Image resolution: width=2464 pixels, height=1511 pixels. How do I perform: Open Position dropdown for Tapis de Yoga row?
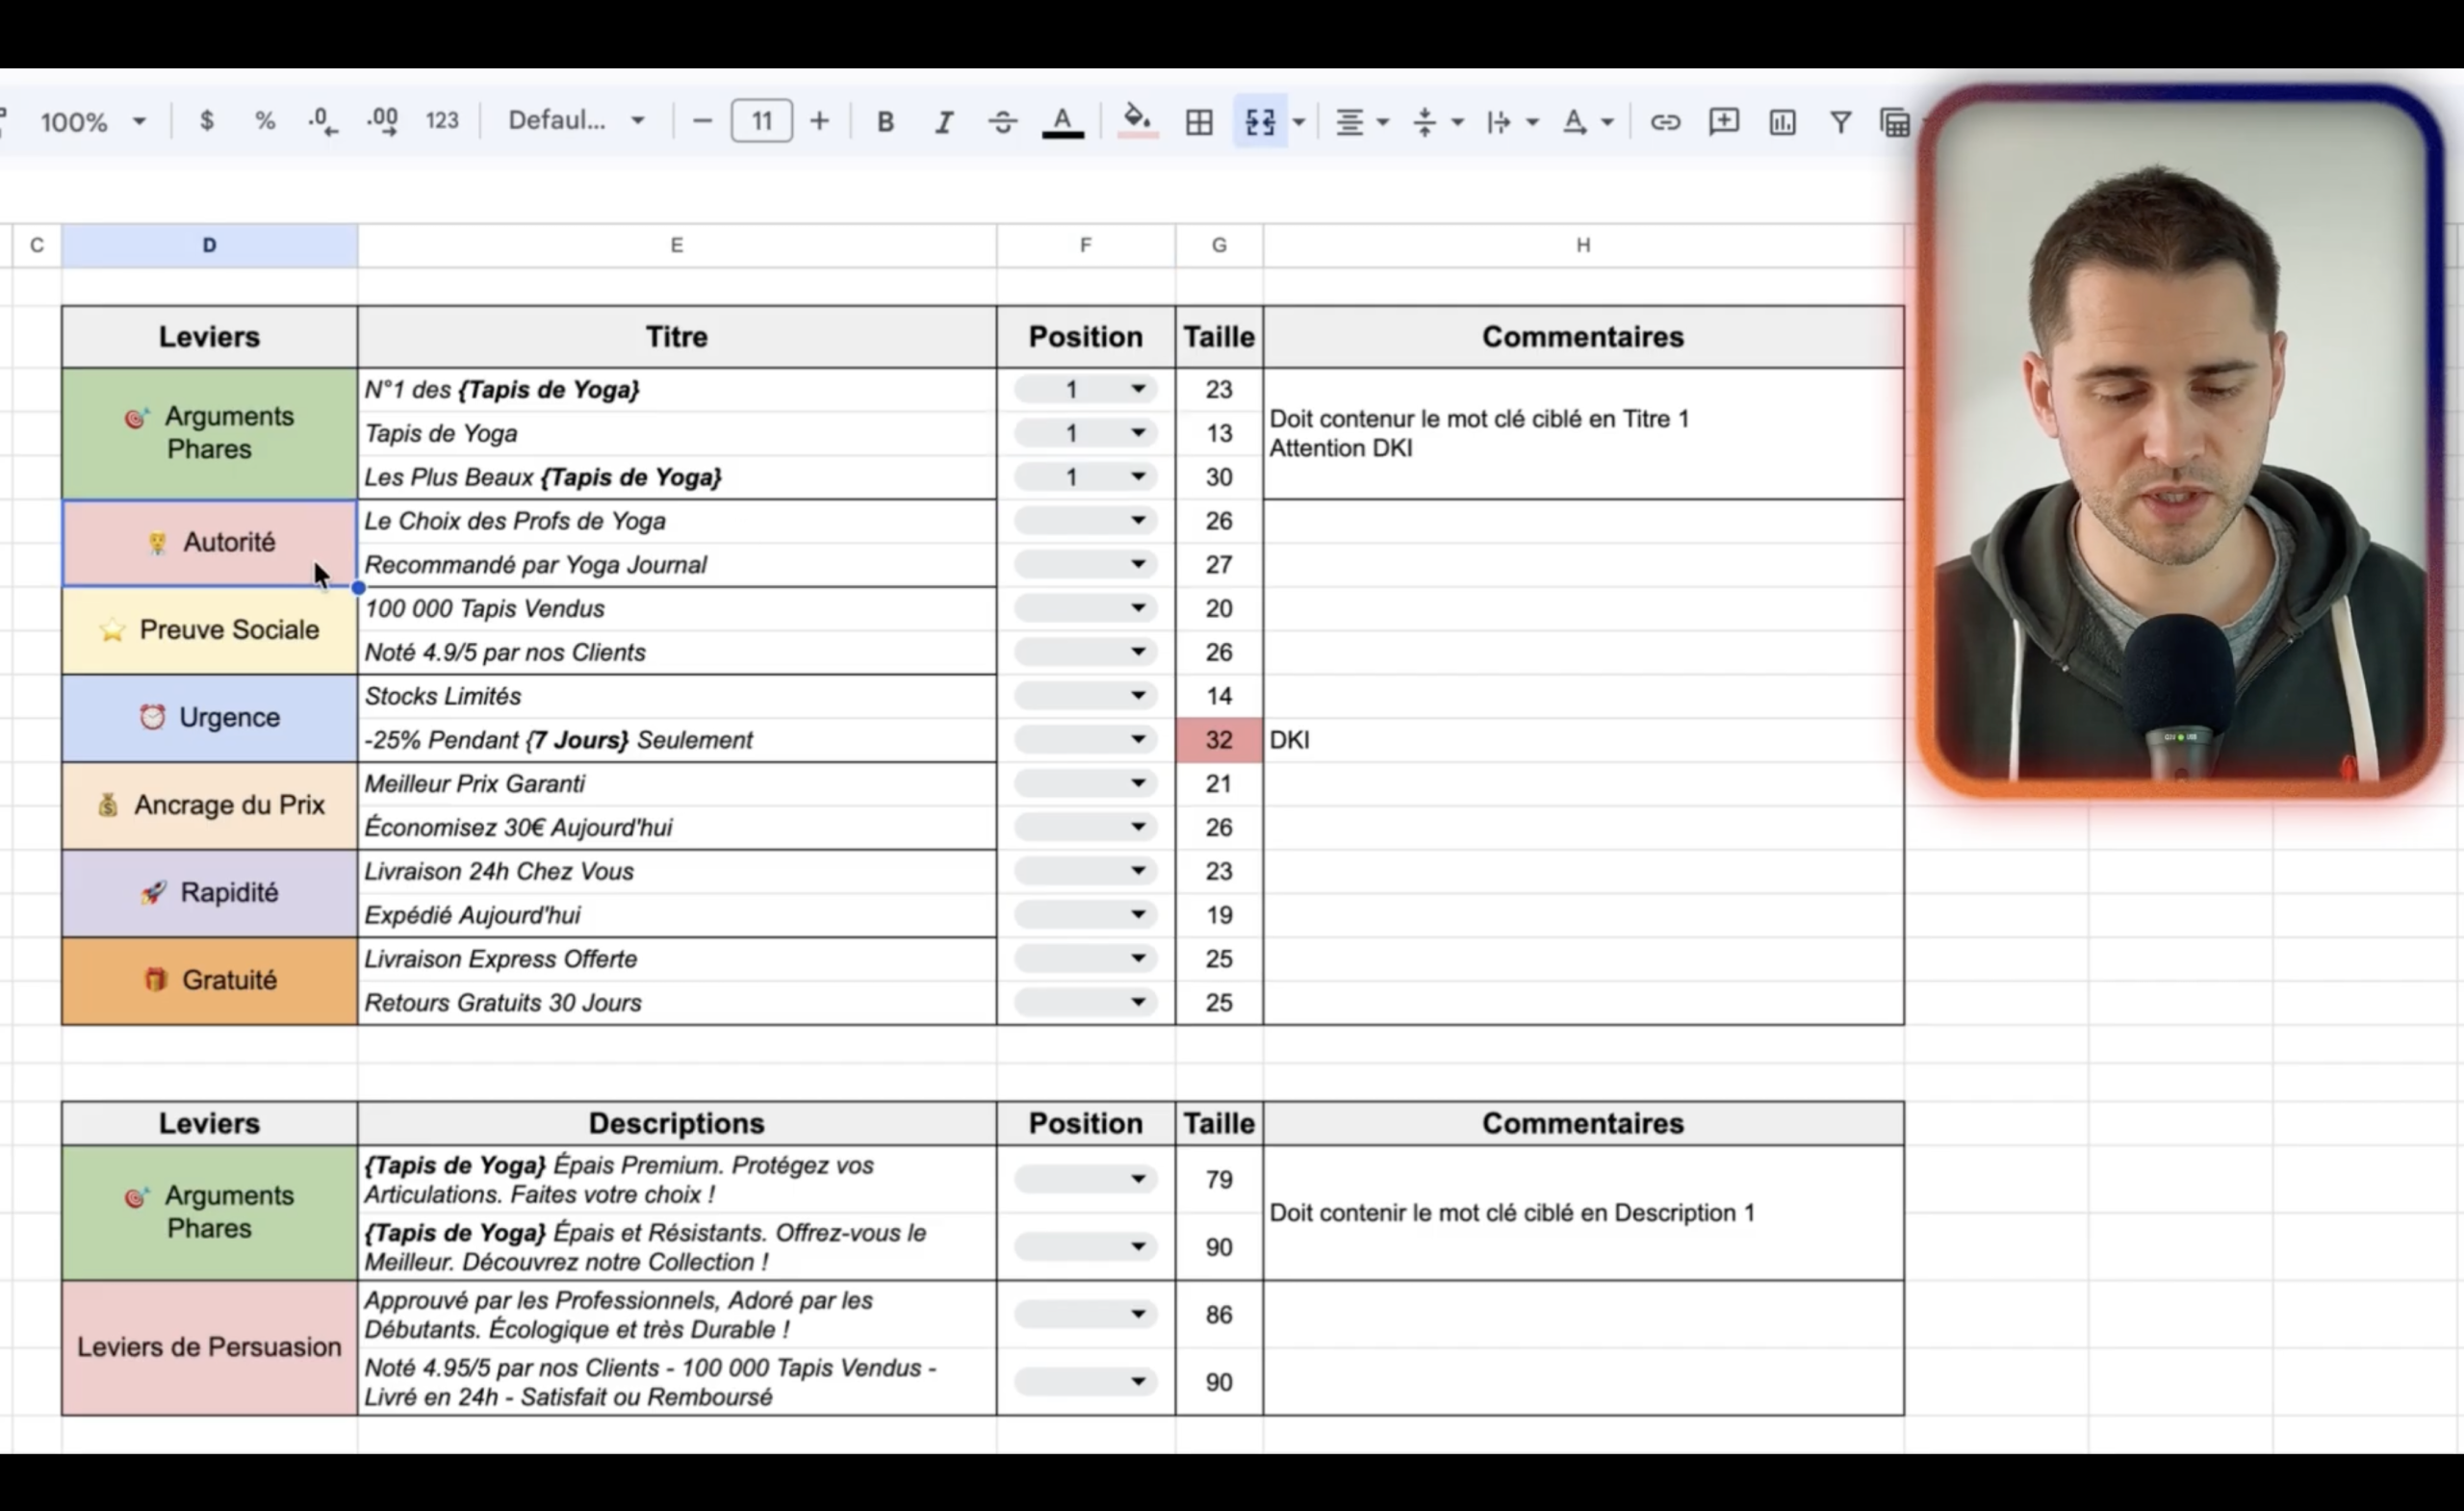point(1085,433)
